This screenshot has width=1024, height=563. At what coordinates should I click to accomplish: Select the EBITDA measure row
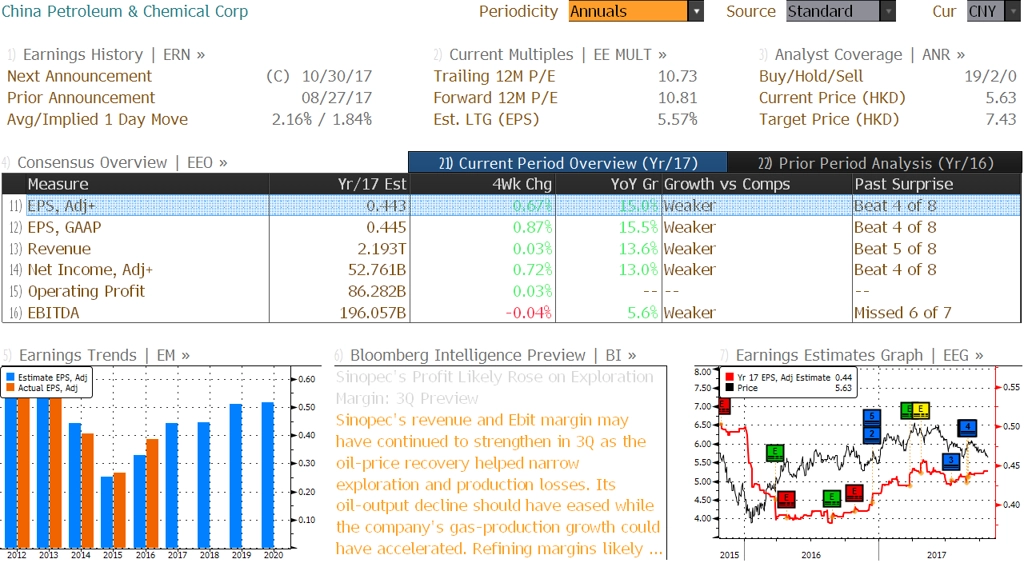tap(511, 313)
